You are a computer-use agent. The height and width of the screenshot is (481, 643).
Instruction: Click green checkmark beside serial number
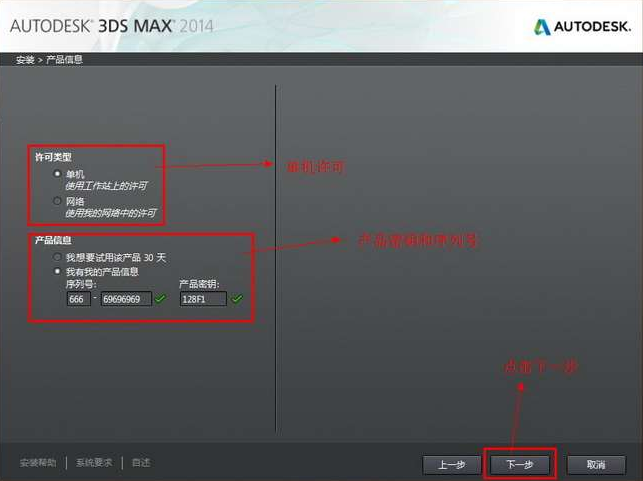pos(160,299)
